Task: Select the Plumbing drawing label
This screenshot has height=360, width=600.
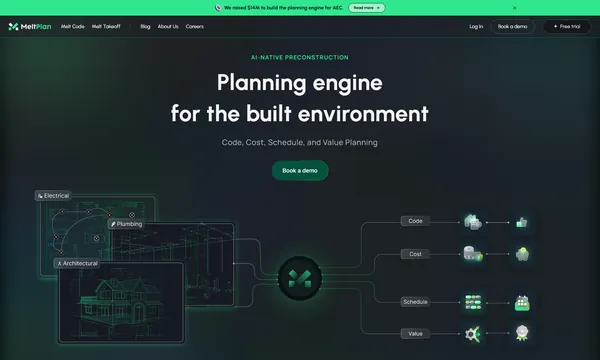Action: (x=127, y=224)
